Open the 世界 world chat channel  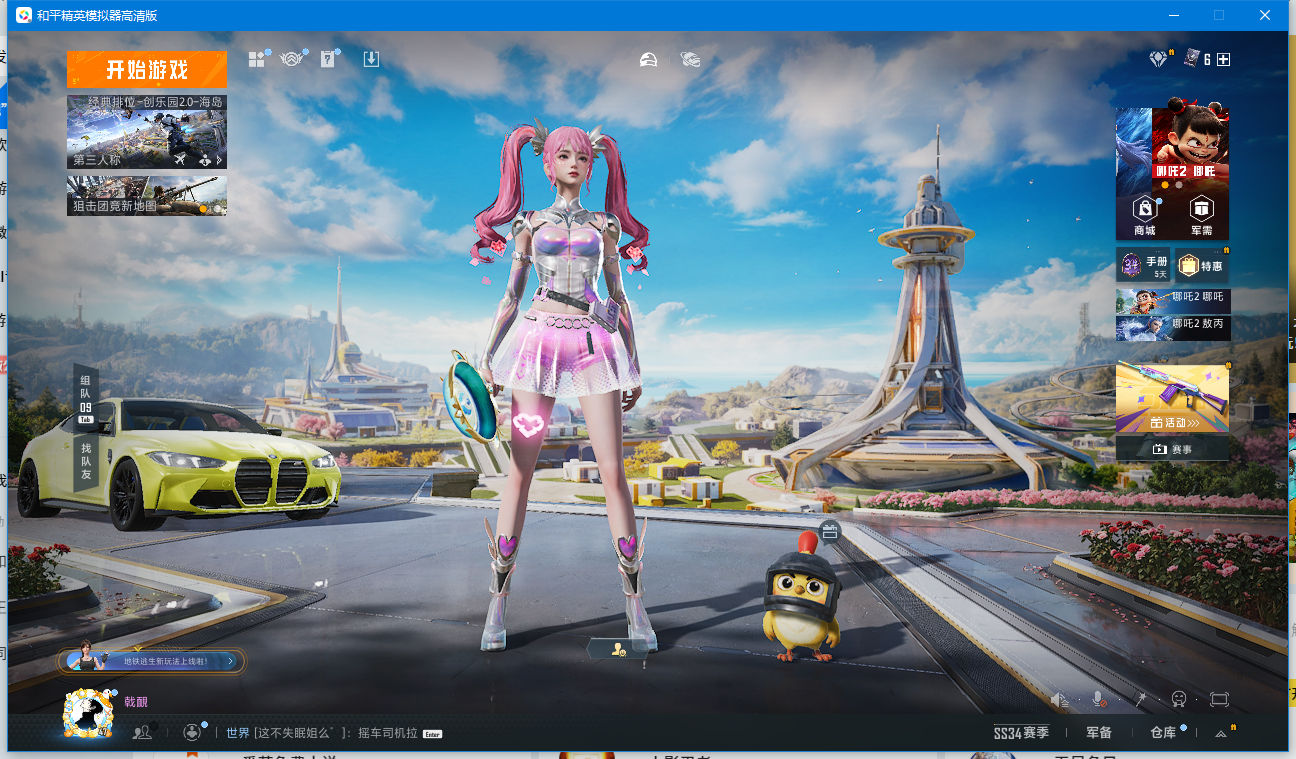pos(237,733)
